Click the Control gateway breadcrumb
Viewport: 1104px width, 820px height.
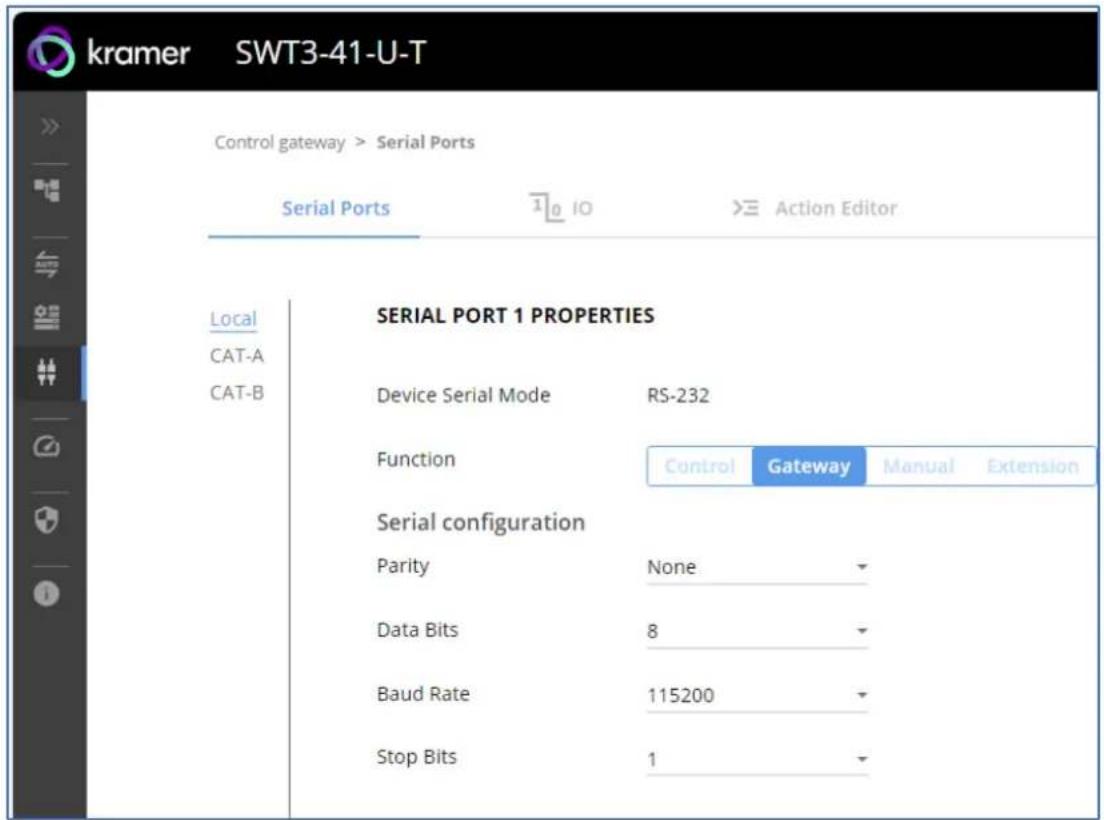pos(280,142)
